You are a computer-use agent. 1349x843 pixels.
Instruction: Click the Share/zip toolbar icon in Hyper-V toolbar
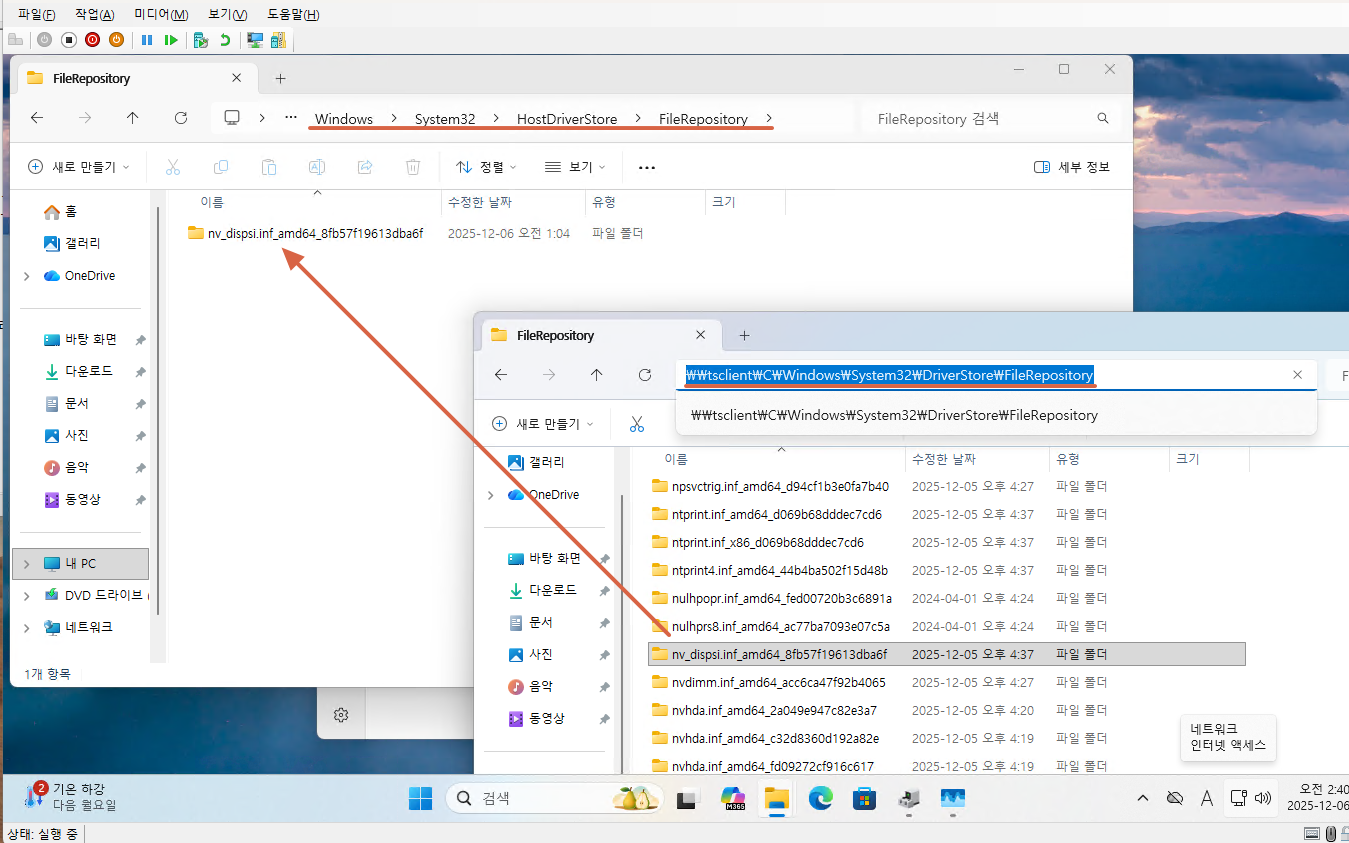tap(278, 40)
